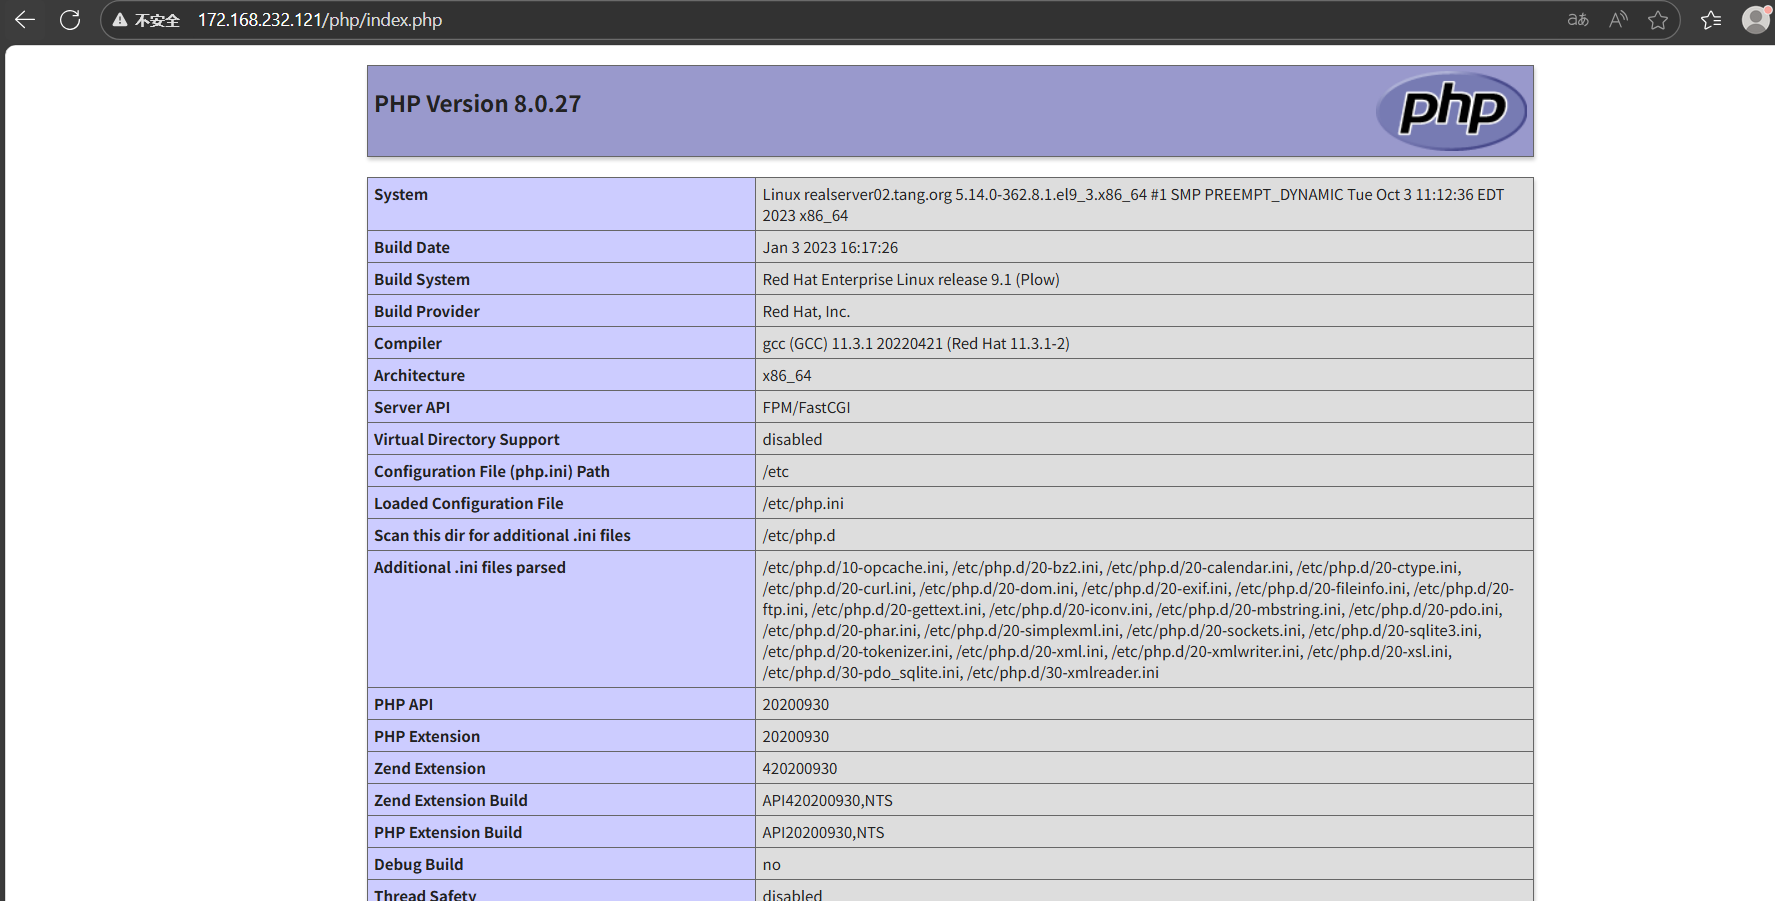
Task: Click Zend Extension Build label
Action: pos(451,801)
